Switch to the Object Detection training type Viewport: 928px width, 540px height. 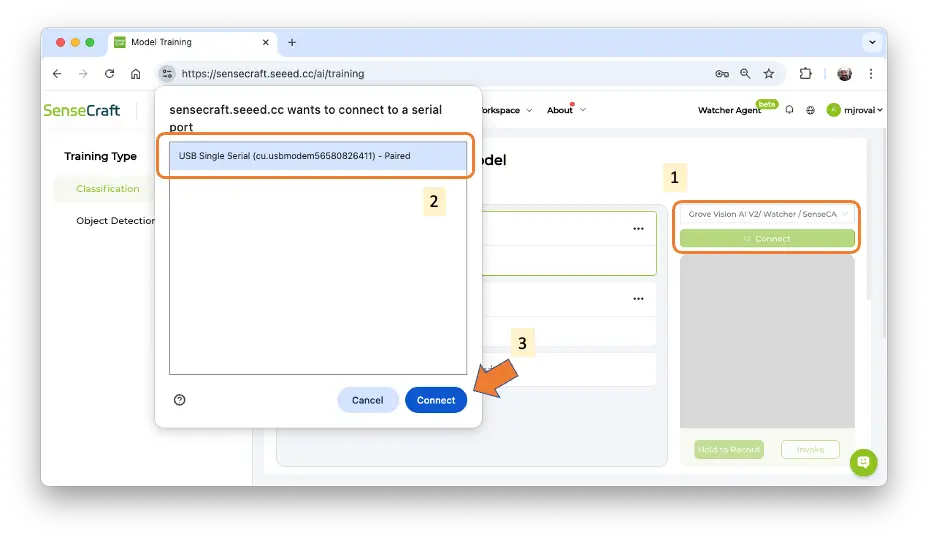(116, 221)
